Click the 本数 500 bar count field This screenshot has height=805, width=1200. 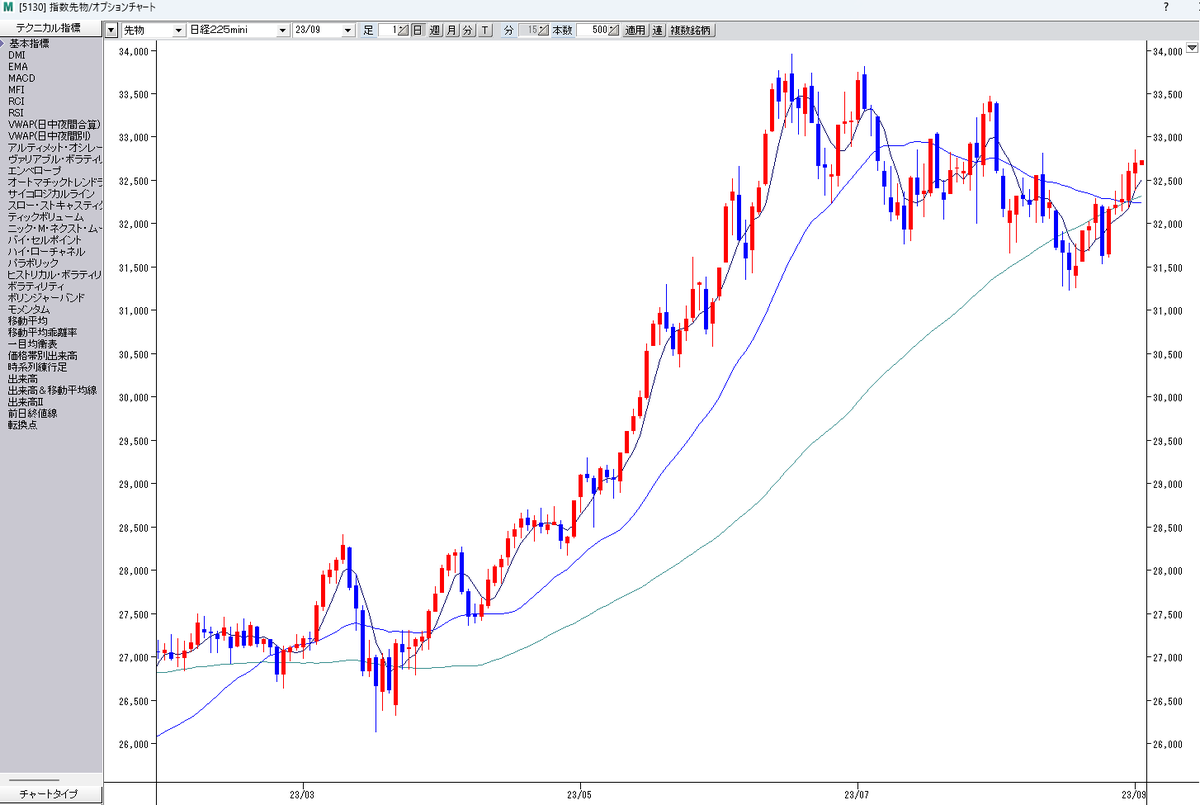(x=593, y=30)
